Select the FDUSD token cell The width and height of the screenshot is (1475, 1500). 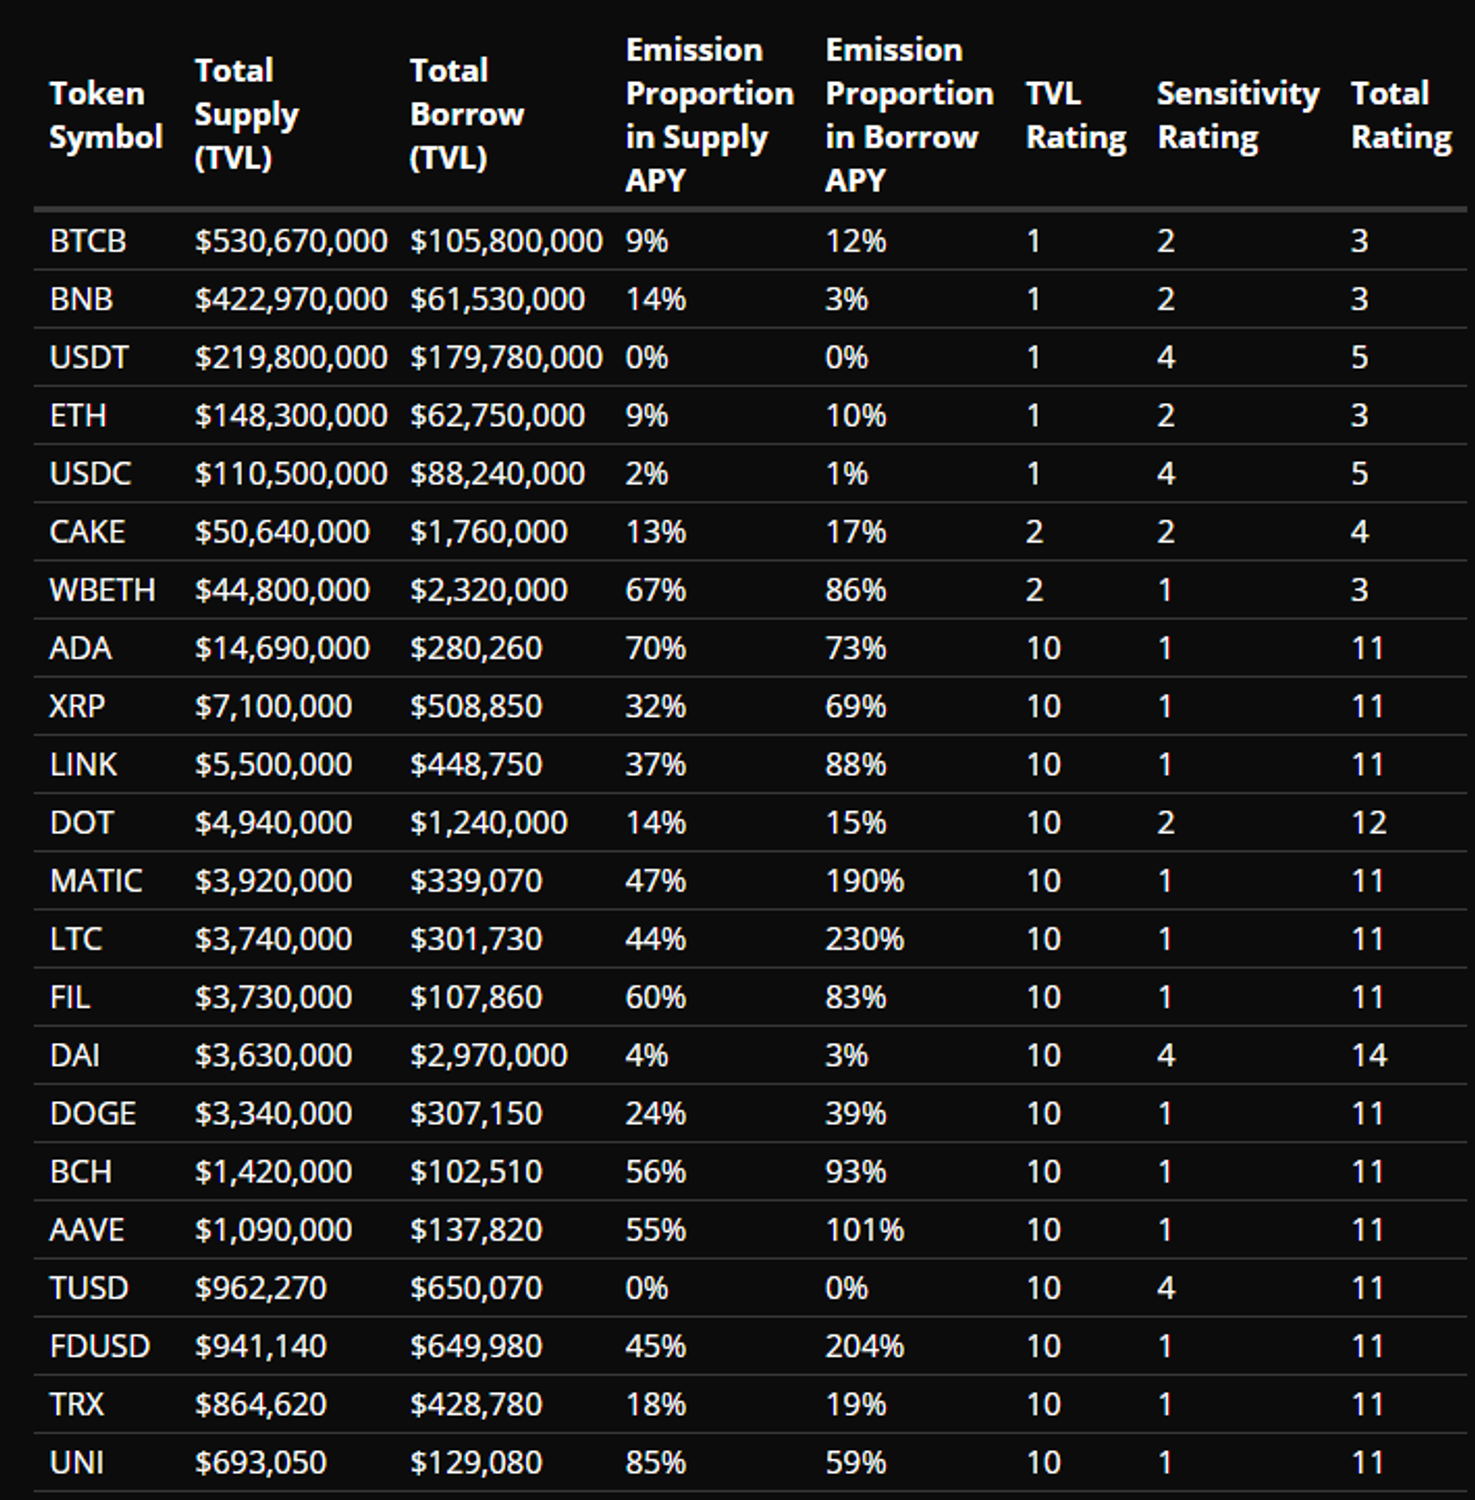[100, 1346]
